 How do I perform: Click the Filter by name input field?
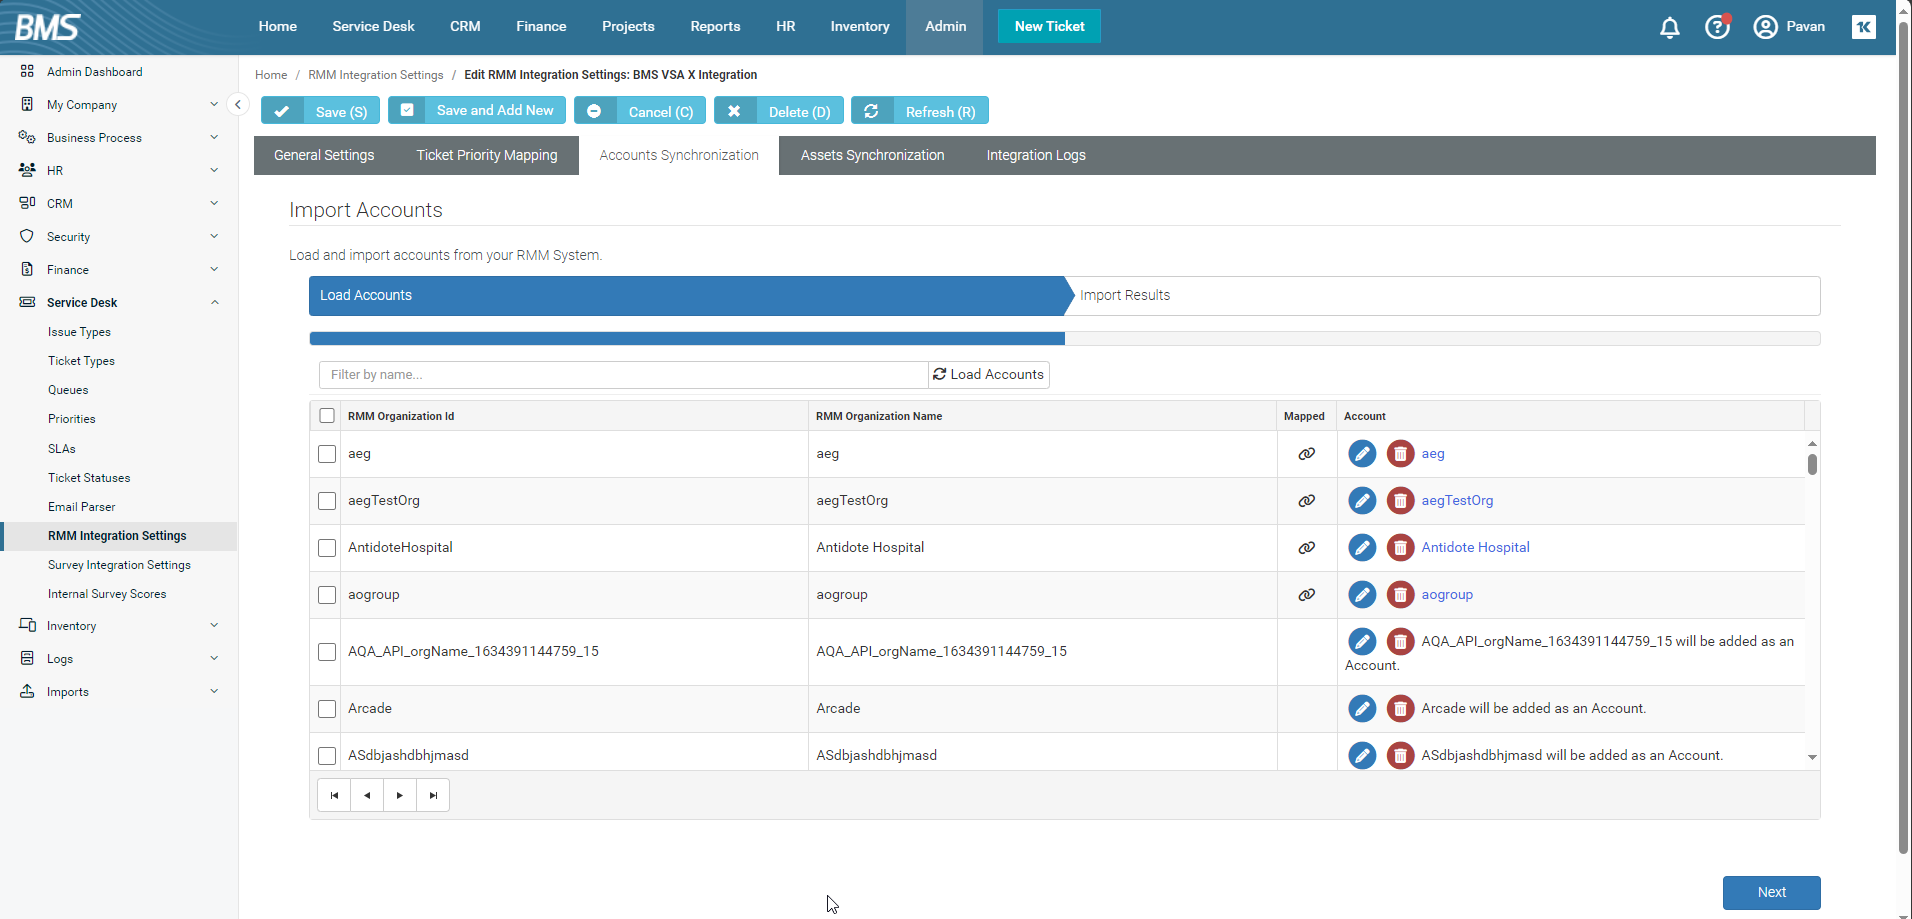(623, 375)
